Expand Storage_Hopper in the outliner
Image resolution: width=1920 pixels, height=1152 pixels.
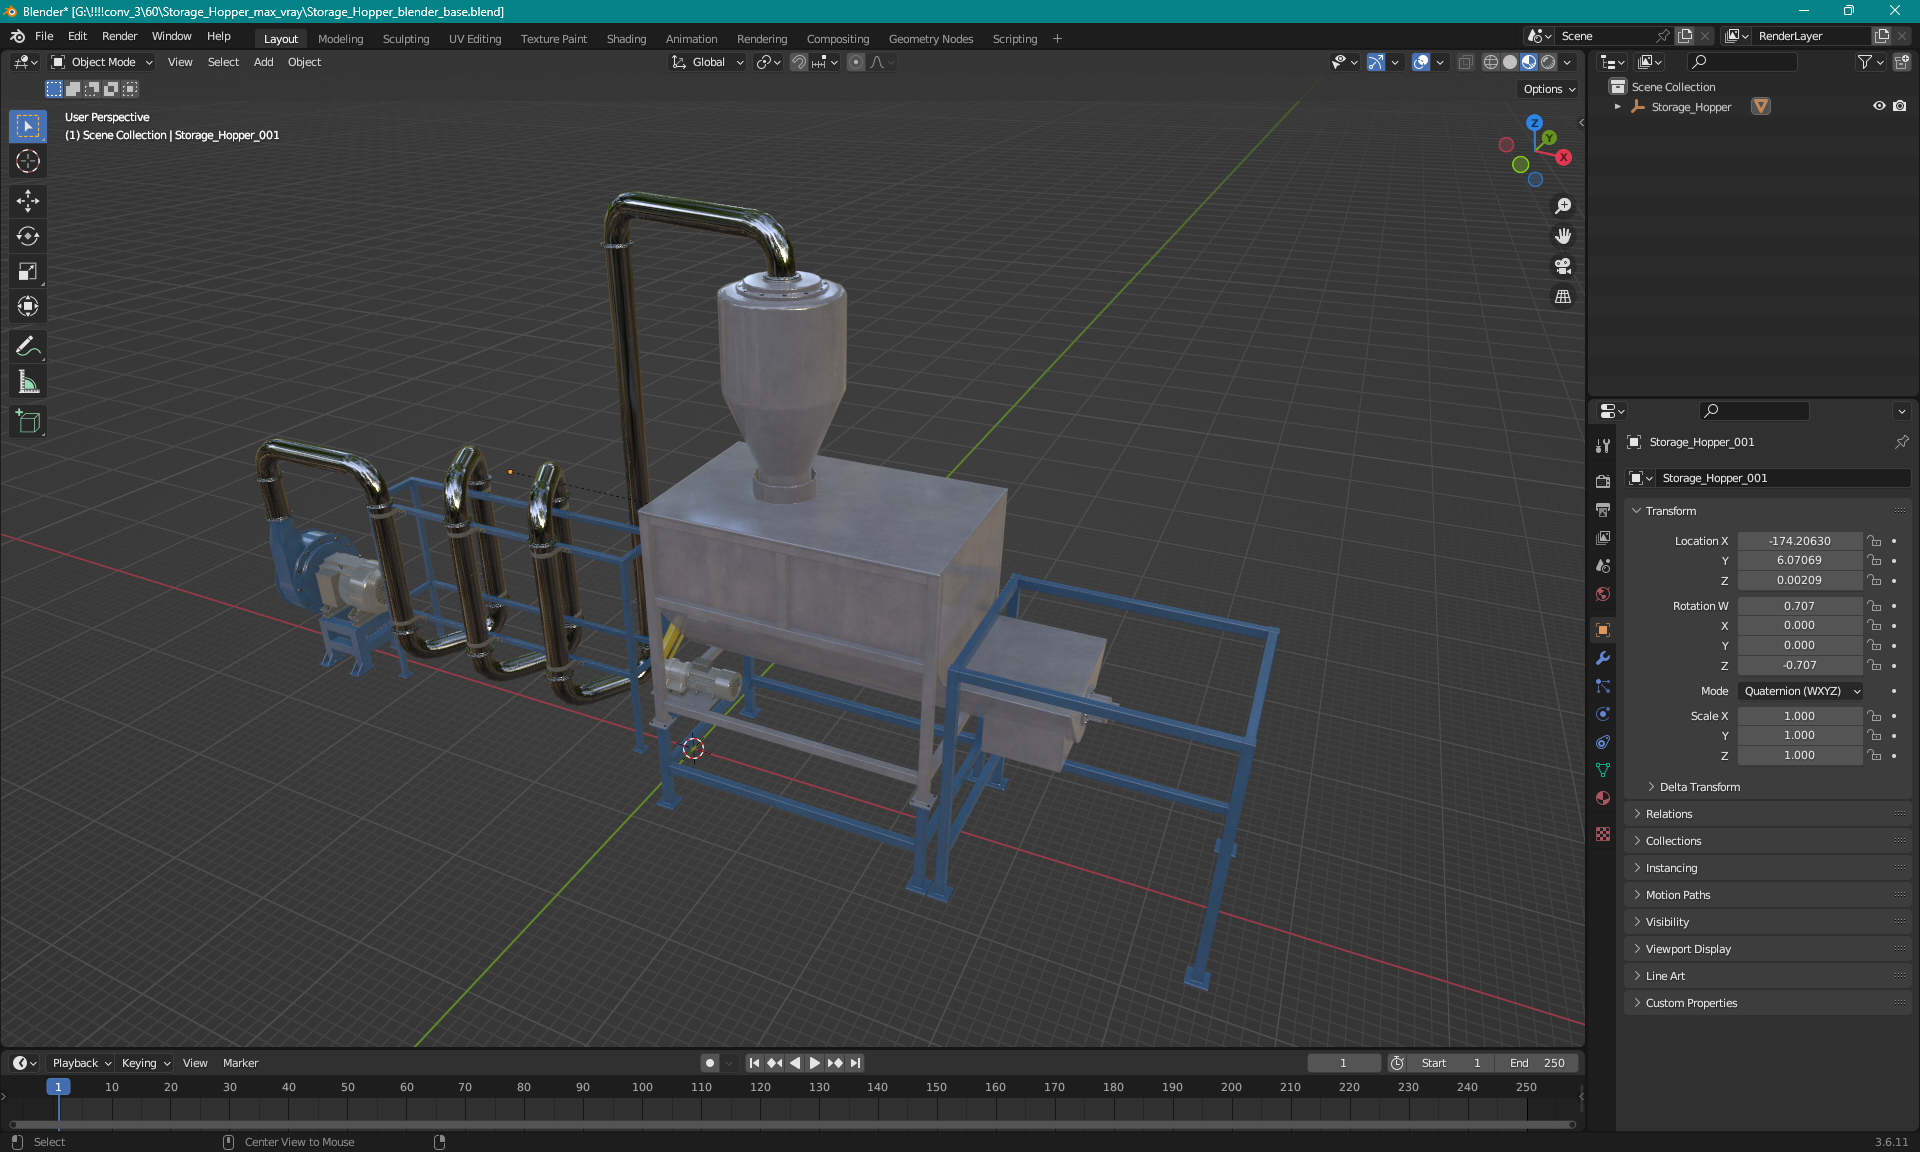[x=1617, y=107]
